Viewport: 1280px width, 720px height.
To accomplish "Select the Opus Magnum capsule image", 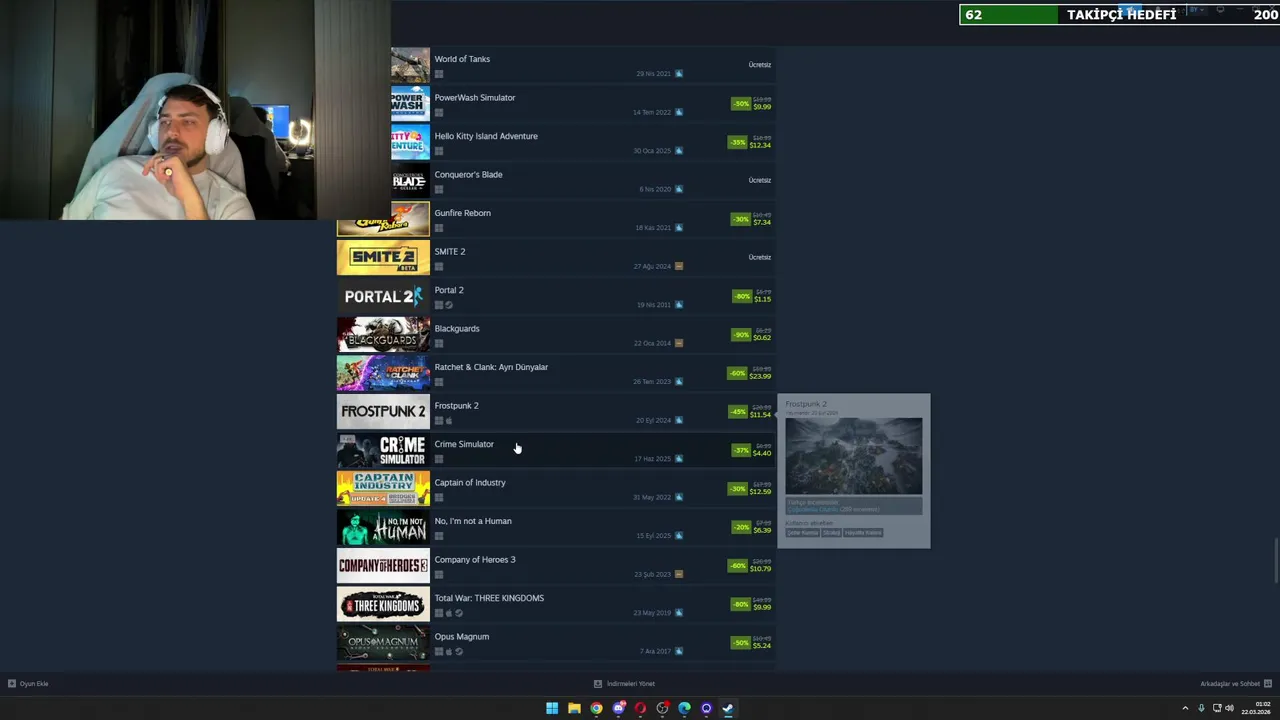I will click(383, 643).
